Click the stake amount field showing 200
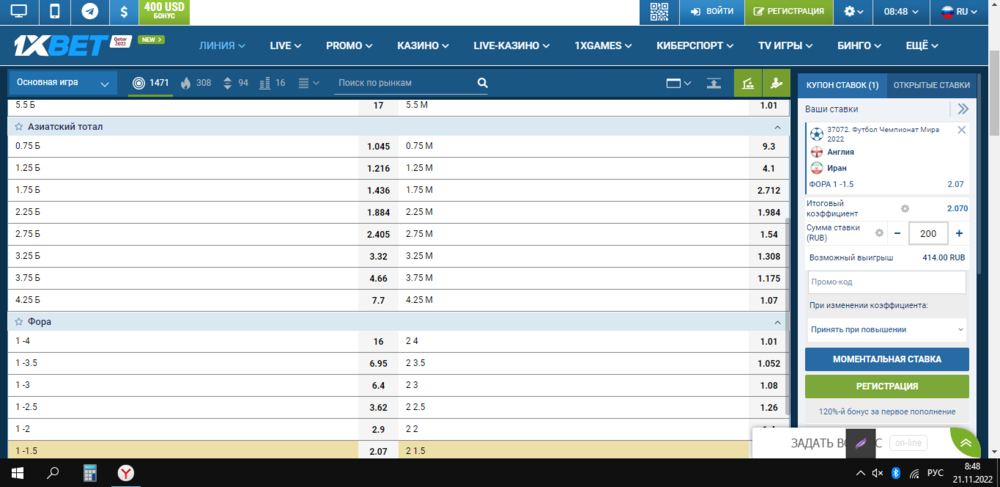This screenshot has width=1000, height=487. (928, 234)
